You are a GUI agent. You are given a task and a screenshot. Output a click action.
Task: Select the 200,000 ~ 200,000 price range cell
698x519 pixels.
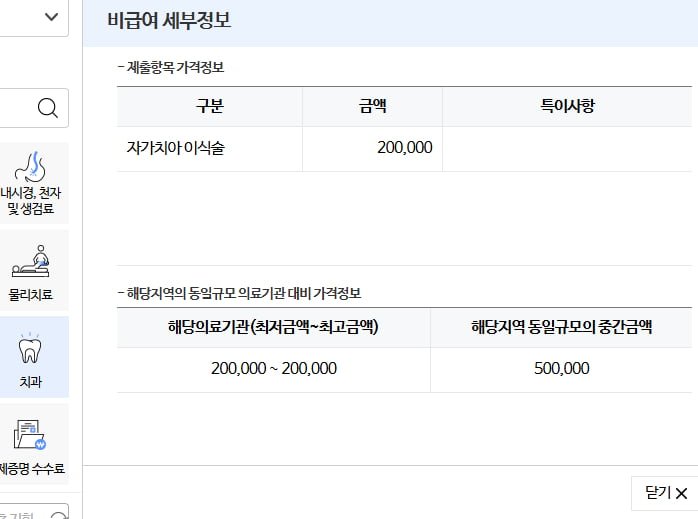pos(274,369)
